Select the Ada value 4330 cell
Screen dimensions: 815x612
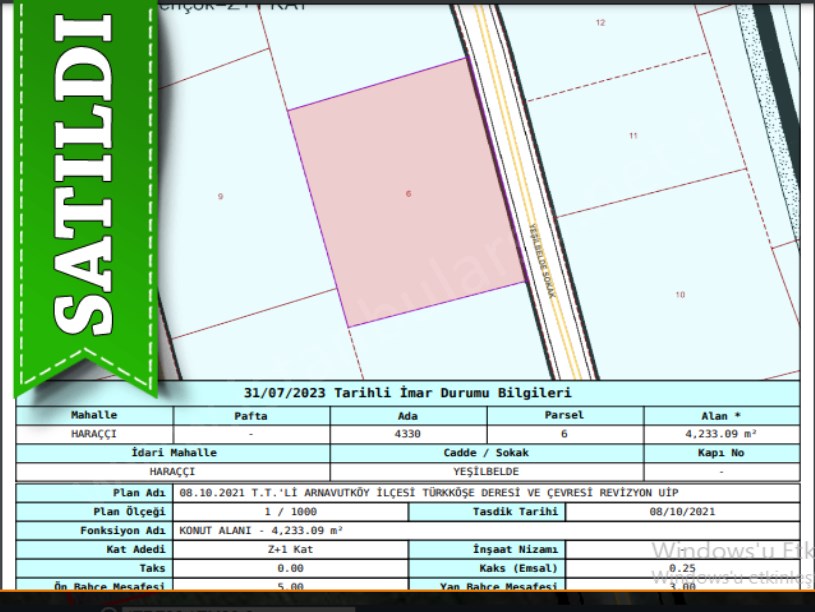408,434
